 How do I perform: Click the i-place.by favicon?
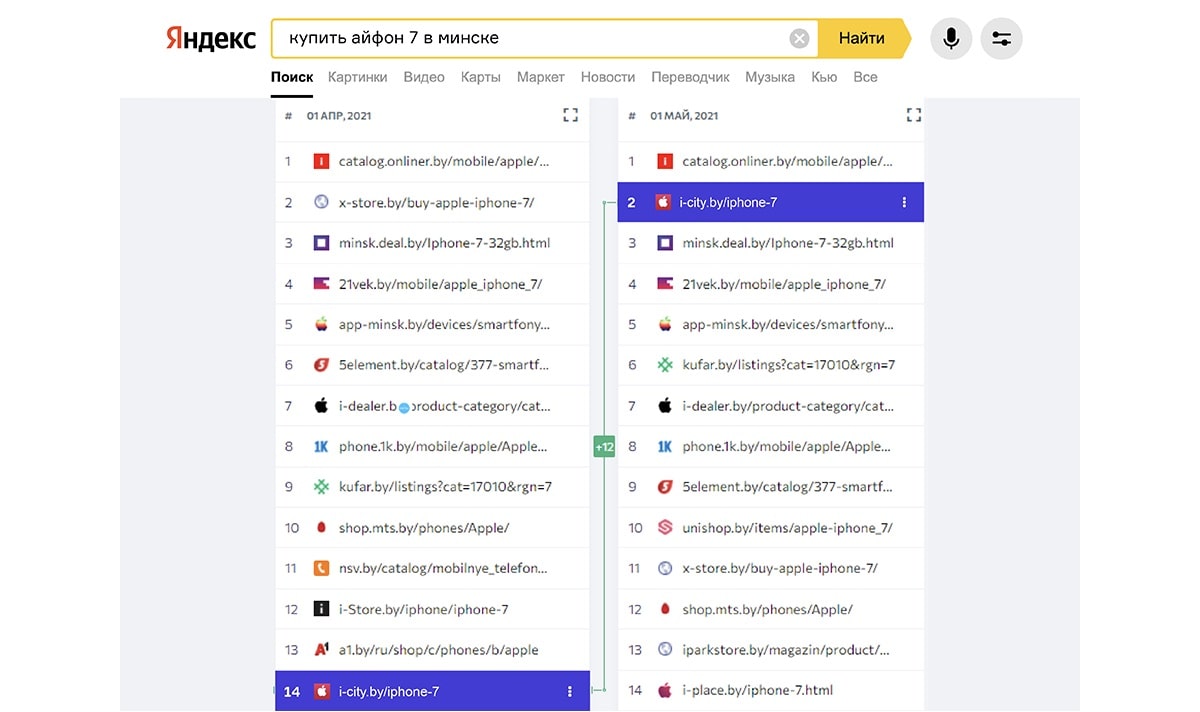(665, 690)
